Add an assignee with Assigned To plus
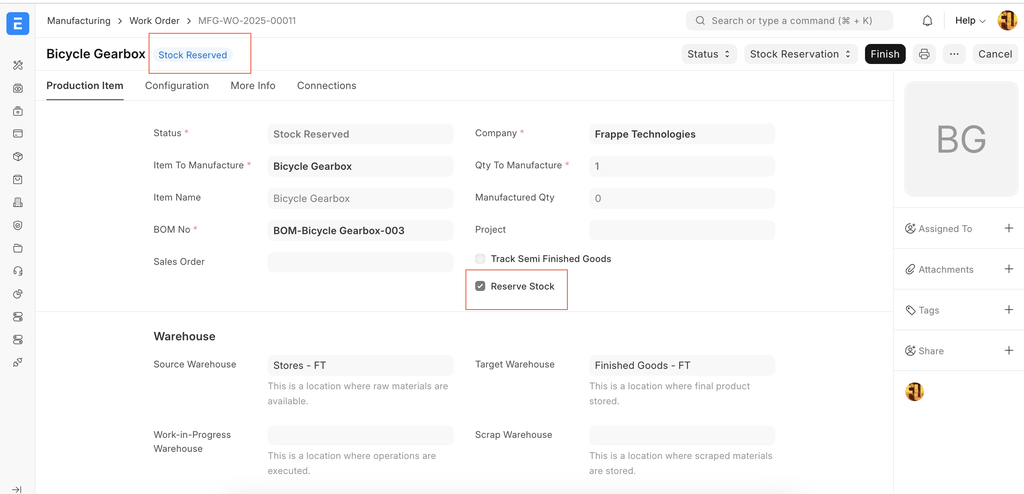Image resolution: width=1024 pixels, height=494 pixels. 1008,229
